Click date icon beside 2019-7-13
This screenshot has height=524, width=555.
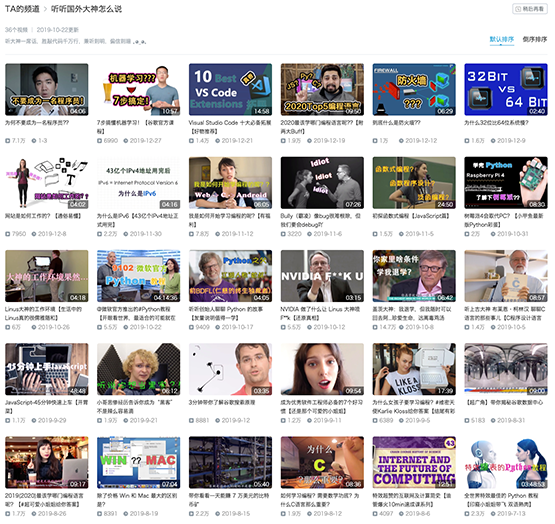click(x=493, y=514)
